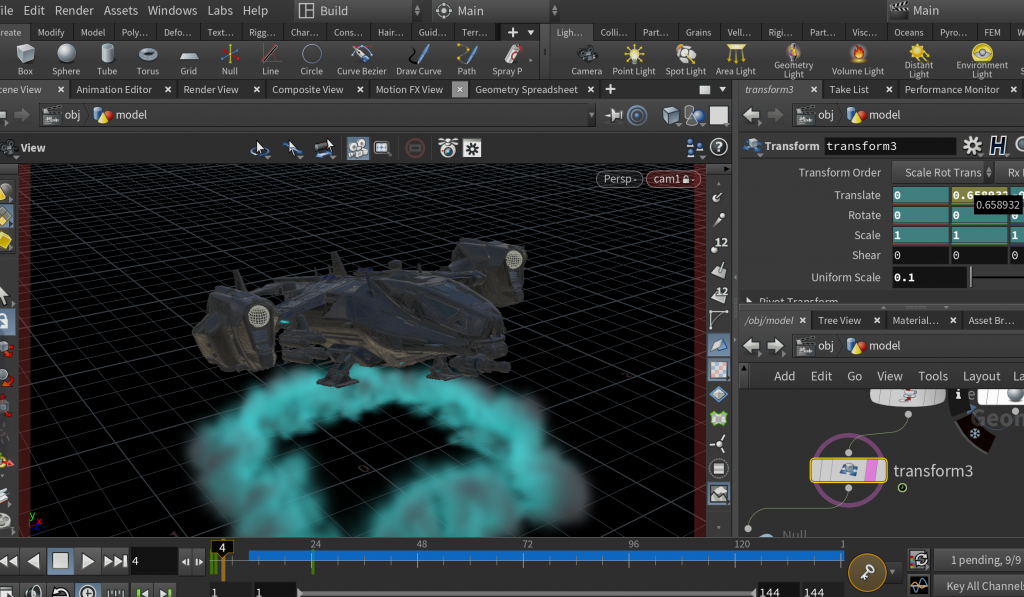1024x597 pixels.
Task: Activate the Curve Bezier tool
Action: pos(361,59)
